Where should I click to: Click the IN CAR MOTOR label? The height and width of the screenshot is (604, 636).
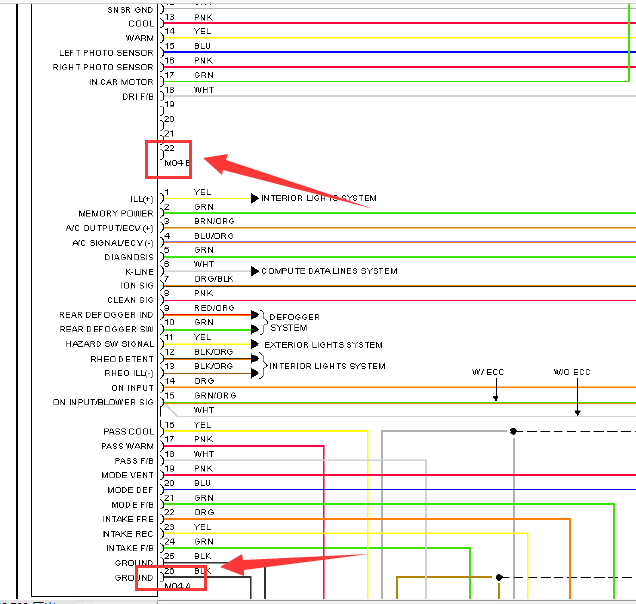pyautogui.click(x=121, y=82)
